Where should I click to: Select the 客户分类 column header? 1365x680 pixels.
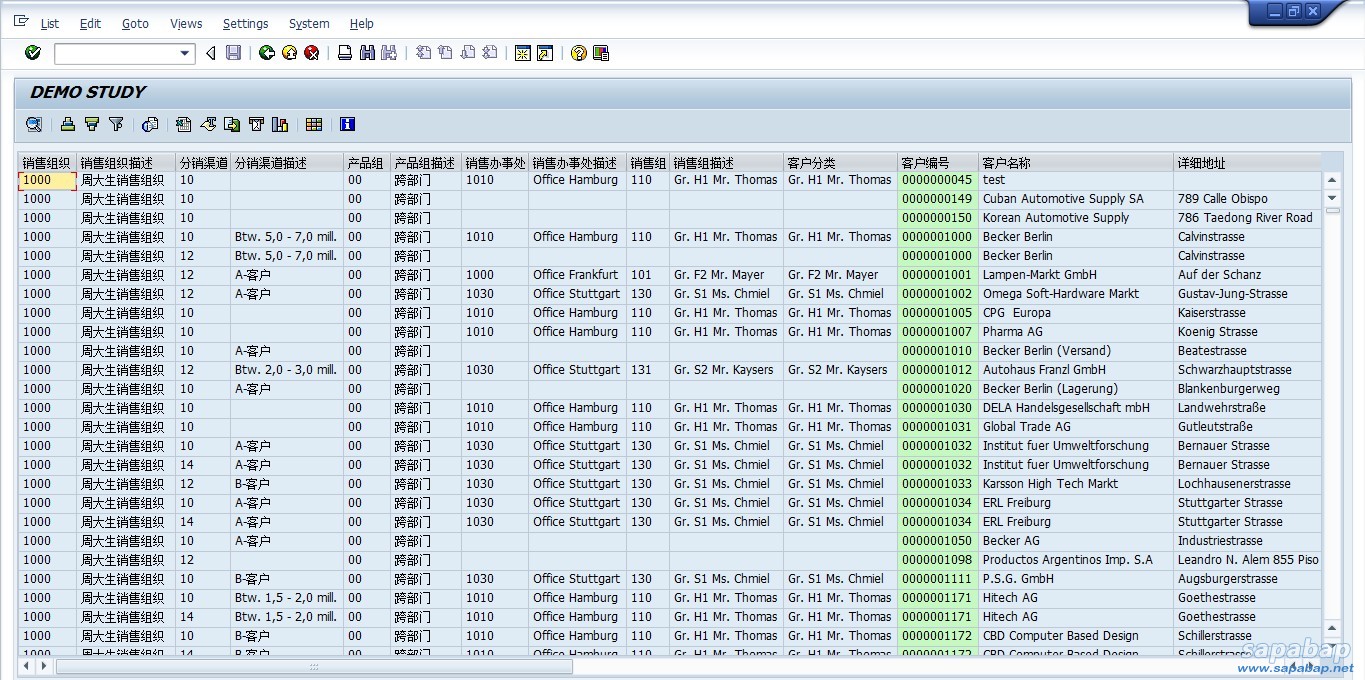tap(840, 163)
